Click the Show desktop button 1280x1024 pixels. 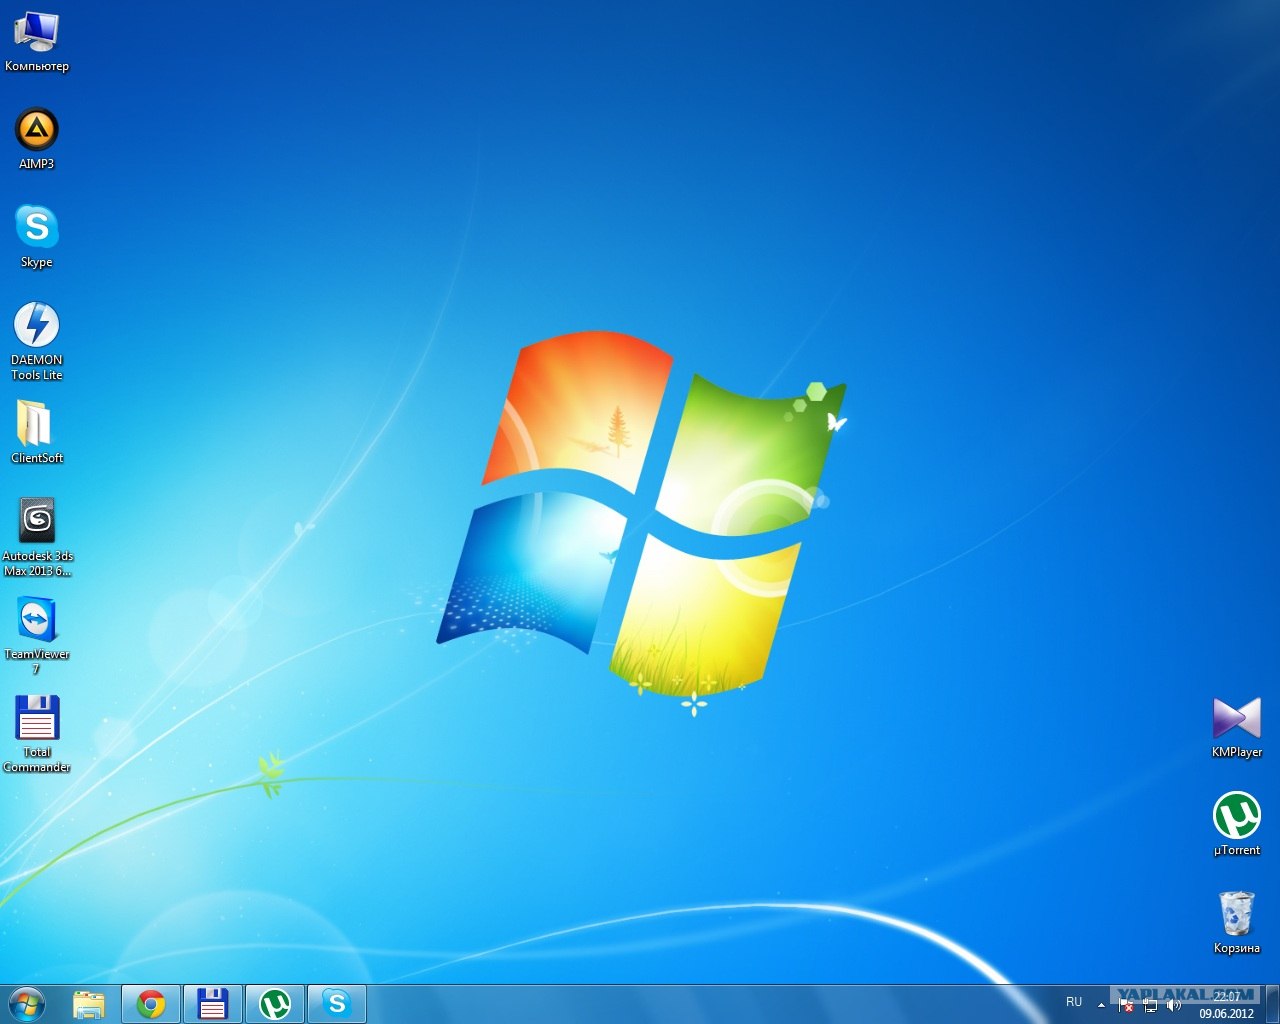pyautogui.click(x=1272, y=1004)
